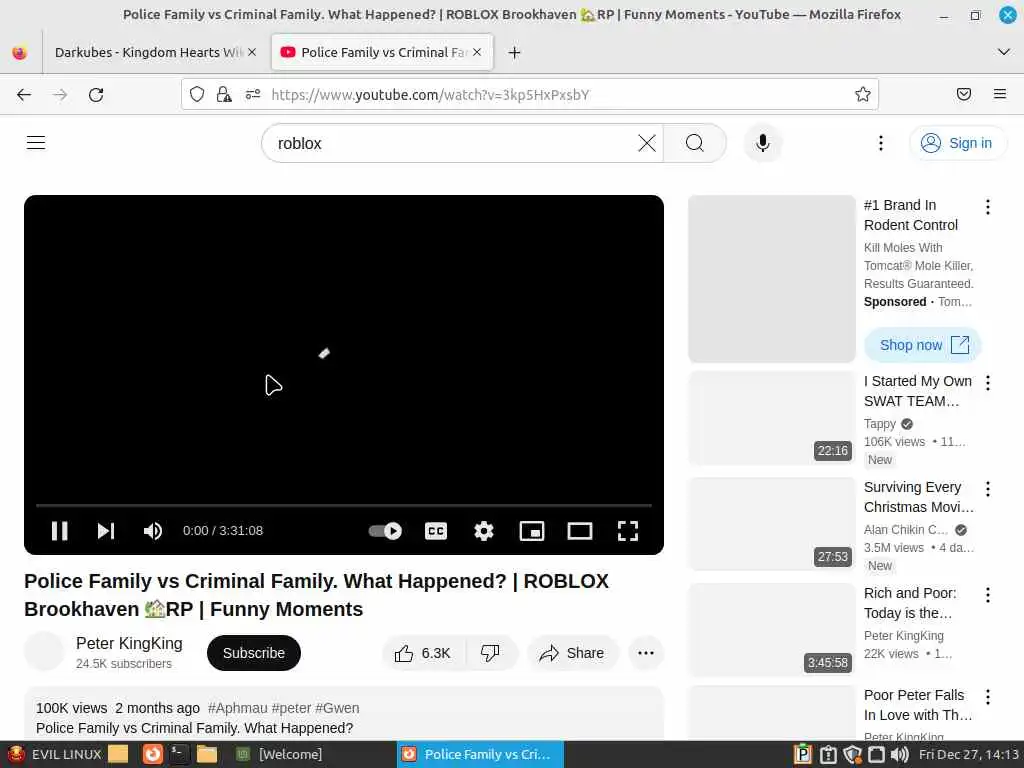Viewport: 1024px width, 768px height.
Task: Open the YouTube guide hamburger menu
Action: (x=36, y=142)
